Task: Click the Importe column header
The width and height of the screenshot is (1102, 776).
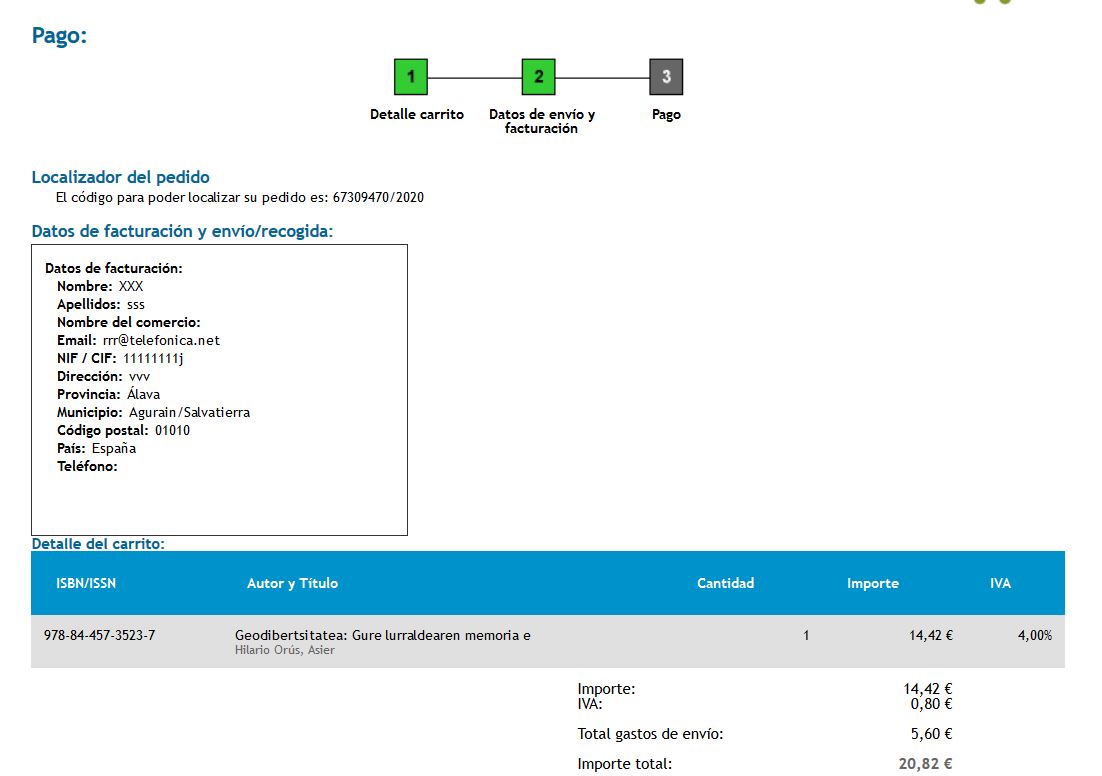Action: [x=872, y=583]
